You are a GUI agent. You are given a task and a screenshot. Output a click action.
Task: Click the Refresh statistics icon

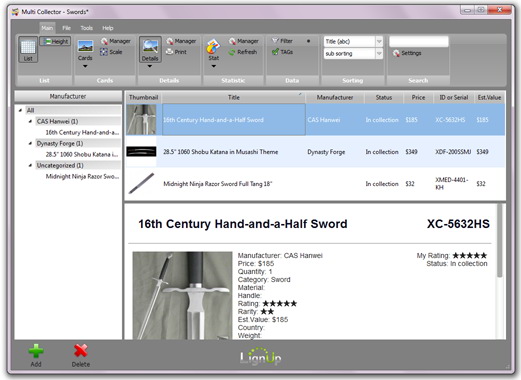click(x=232, y=52)
